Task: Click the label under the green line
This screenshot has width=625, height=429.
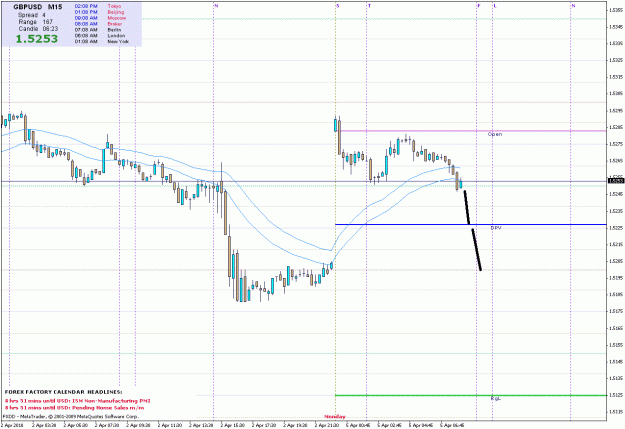Action: coord(495,398)
